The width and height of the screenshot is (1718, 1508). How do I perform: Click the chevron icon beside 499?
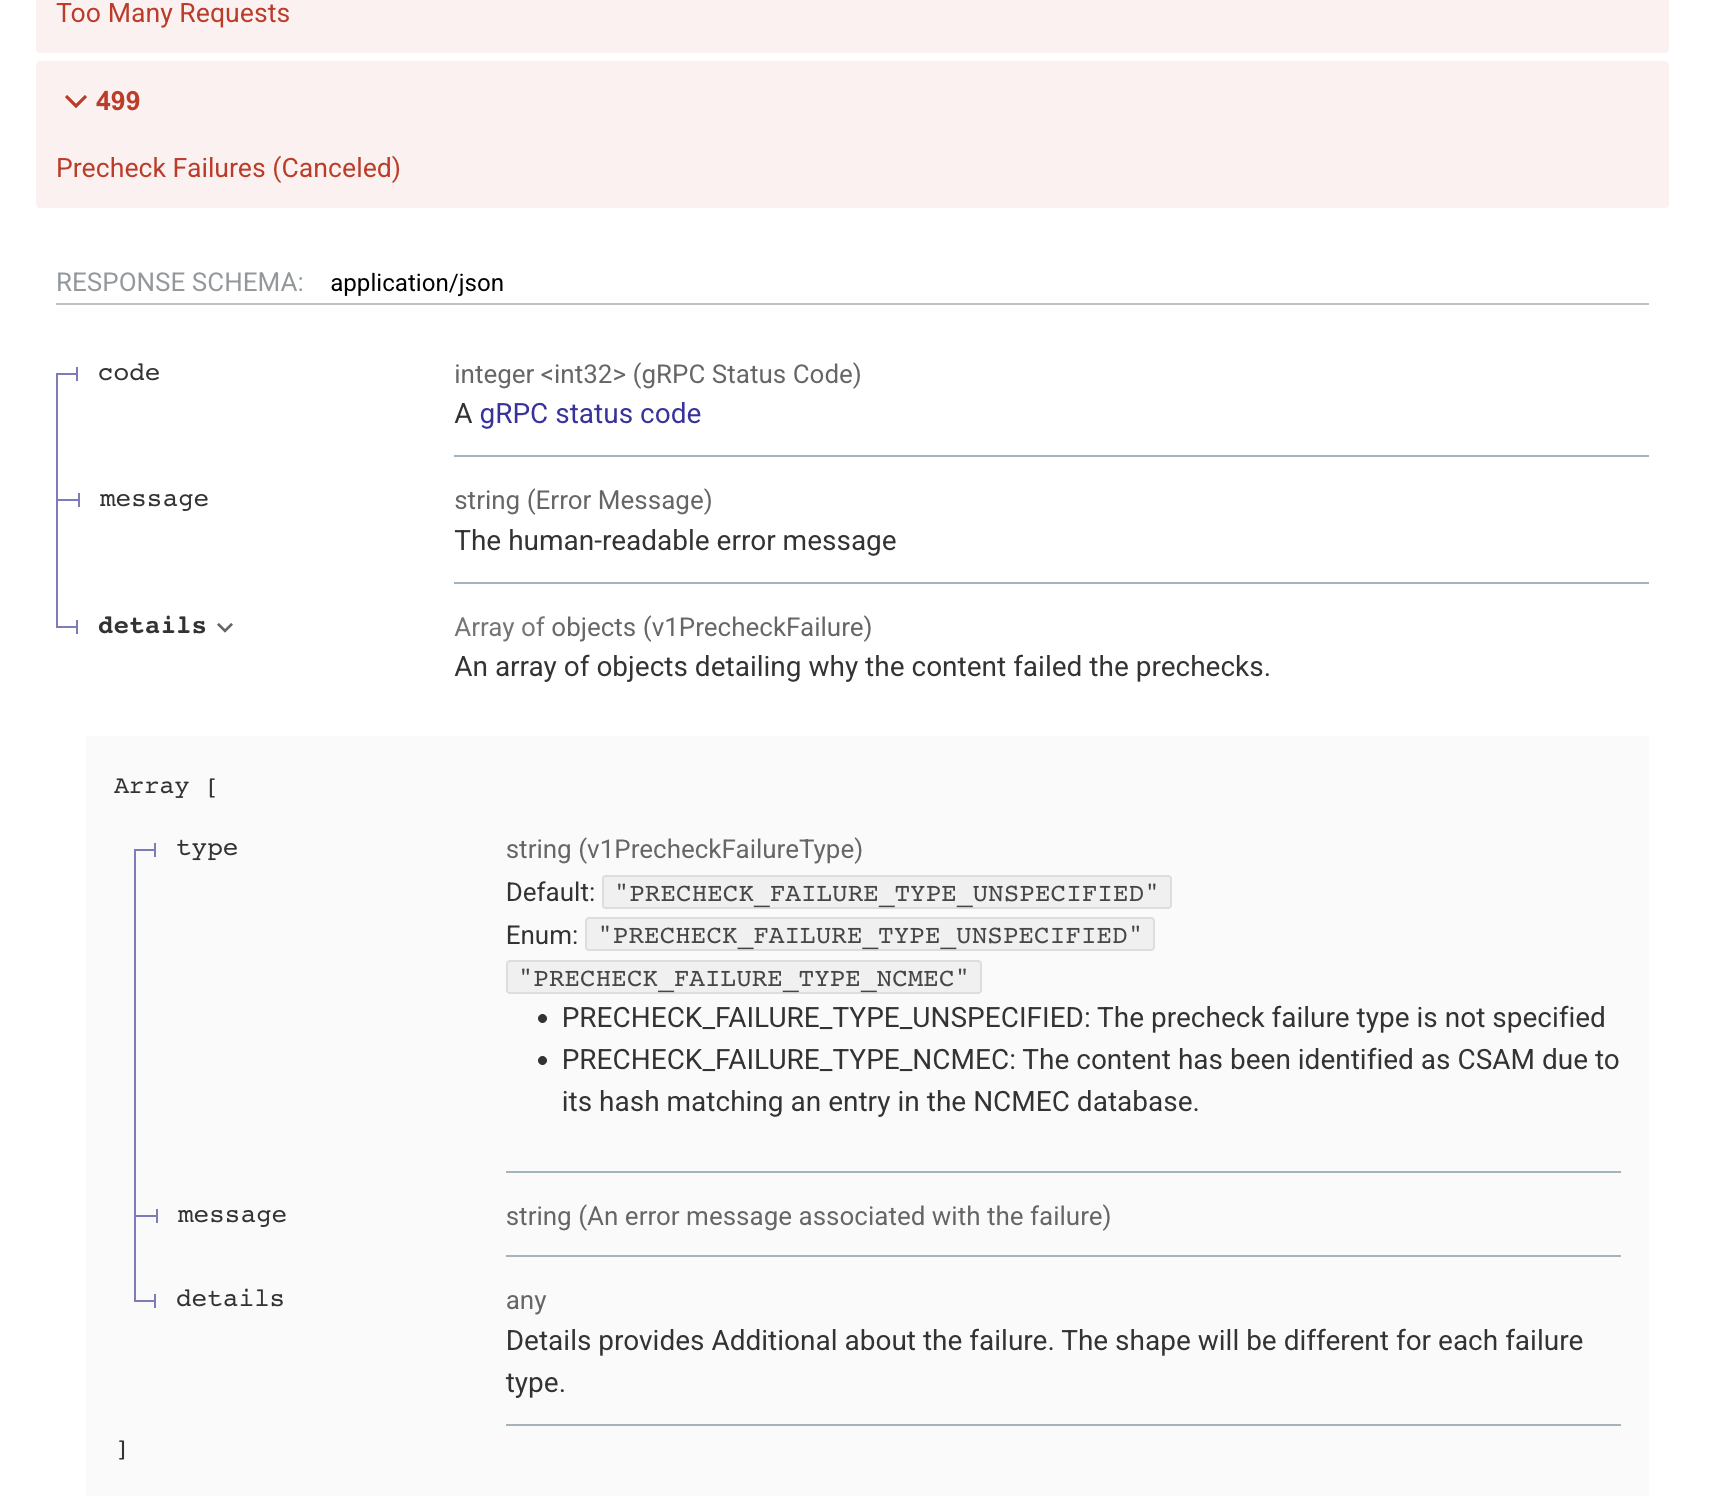click(75, 101)
